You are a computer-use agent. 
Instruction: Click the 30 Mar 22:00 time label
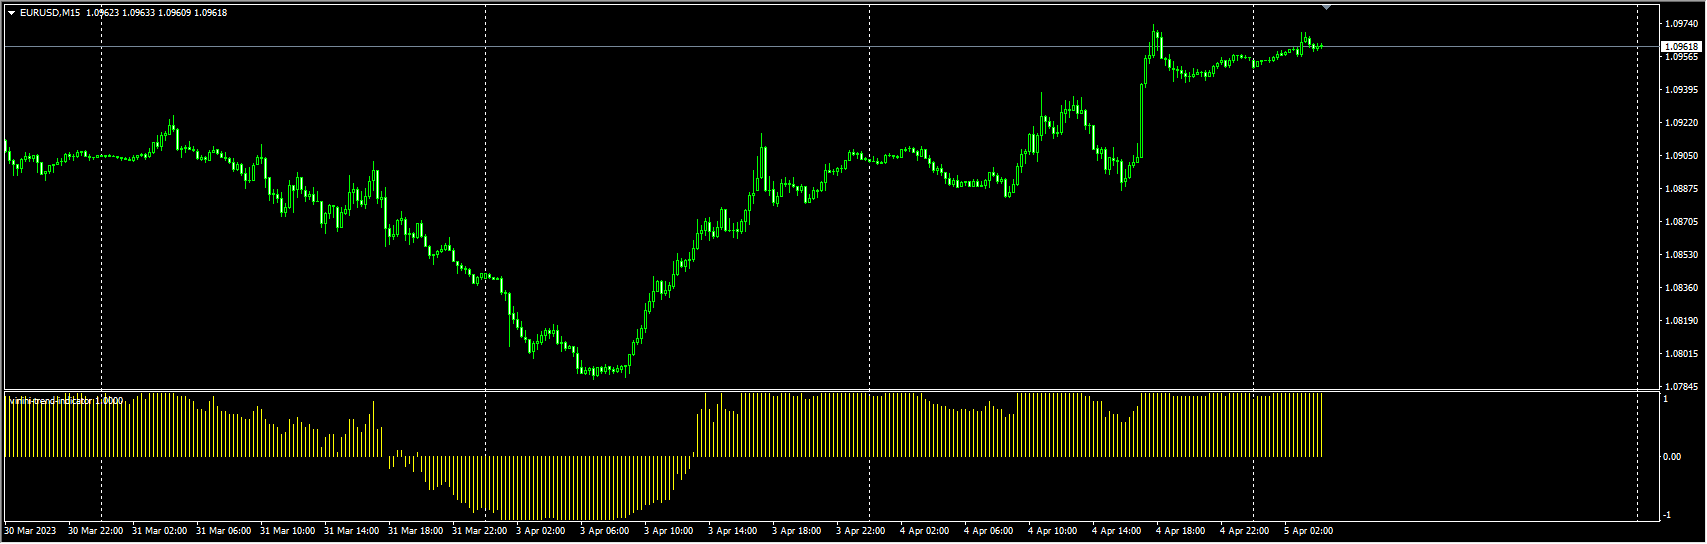(x=95, y=531)
